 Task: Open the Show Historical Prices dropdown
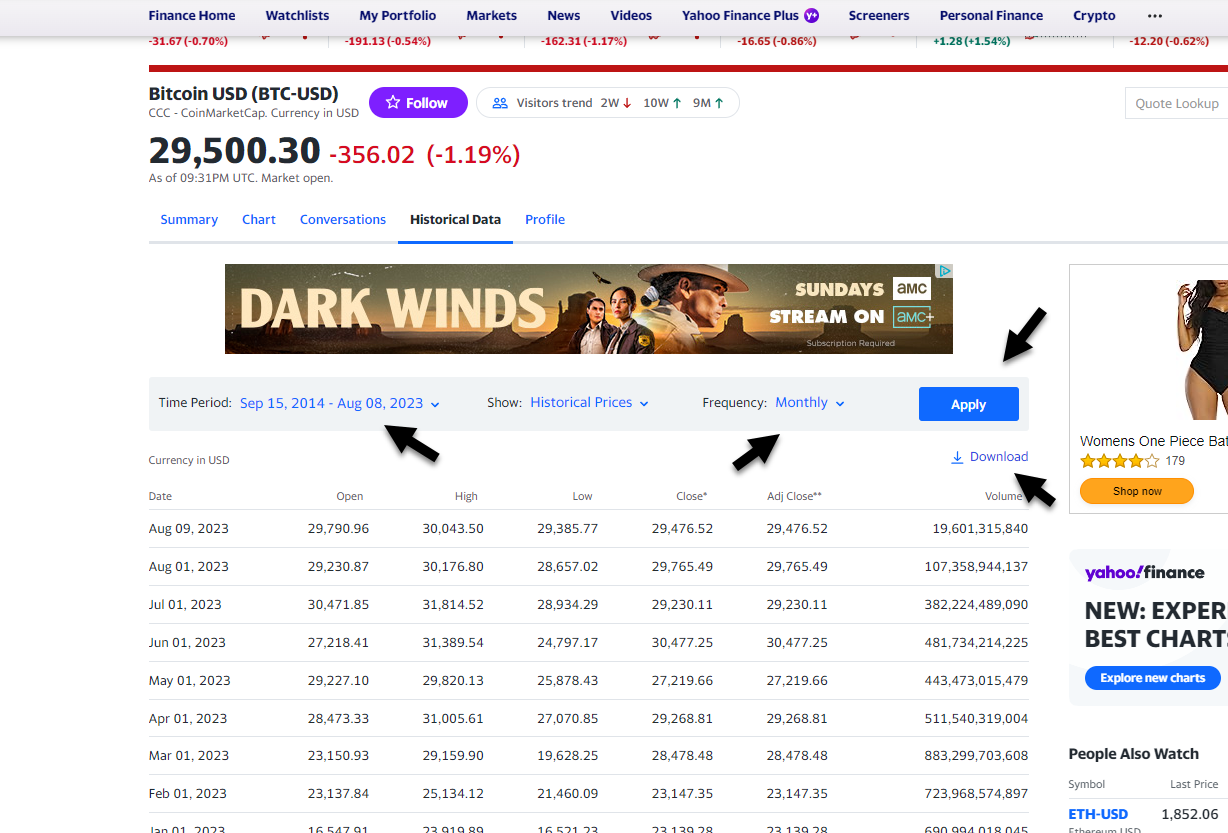point(589,403)
